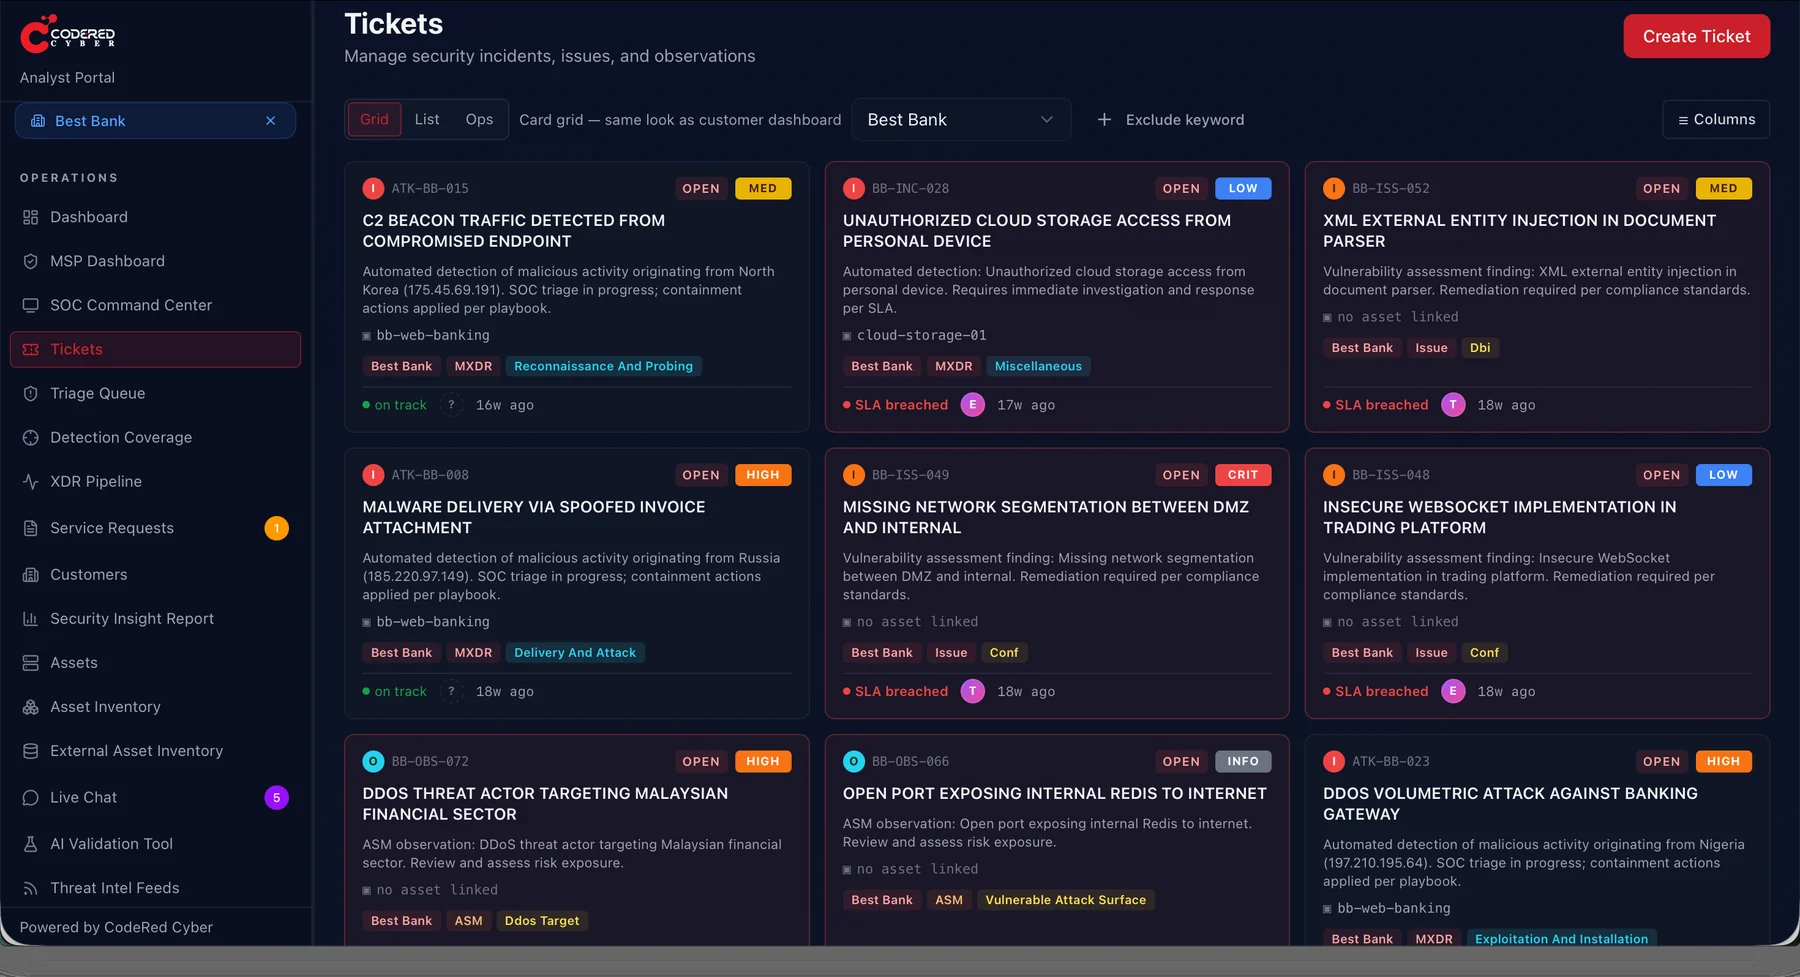Click the Asset Inventory boxes icon
The image size is (1800, 977).
pyautogui.click(x=31, y=707)
